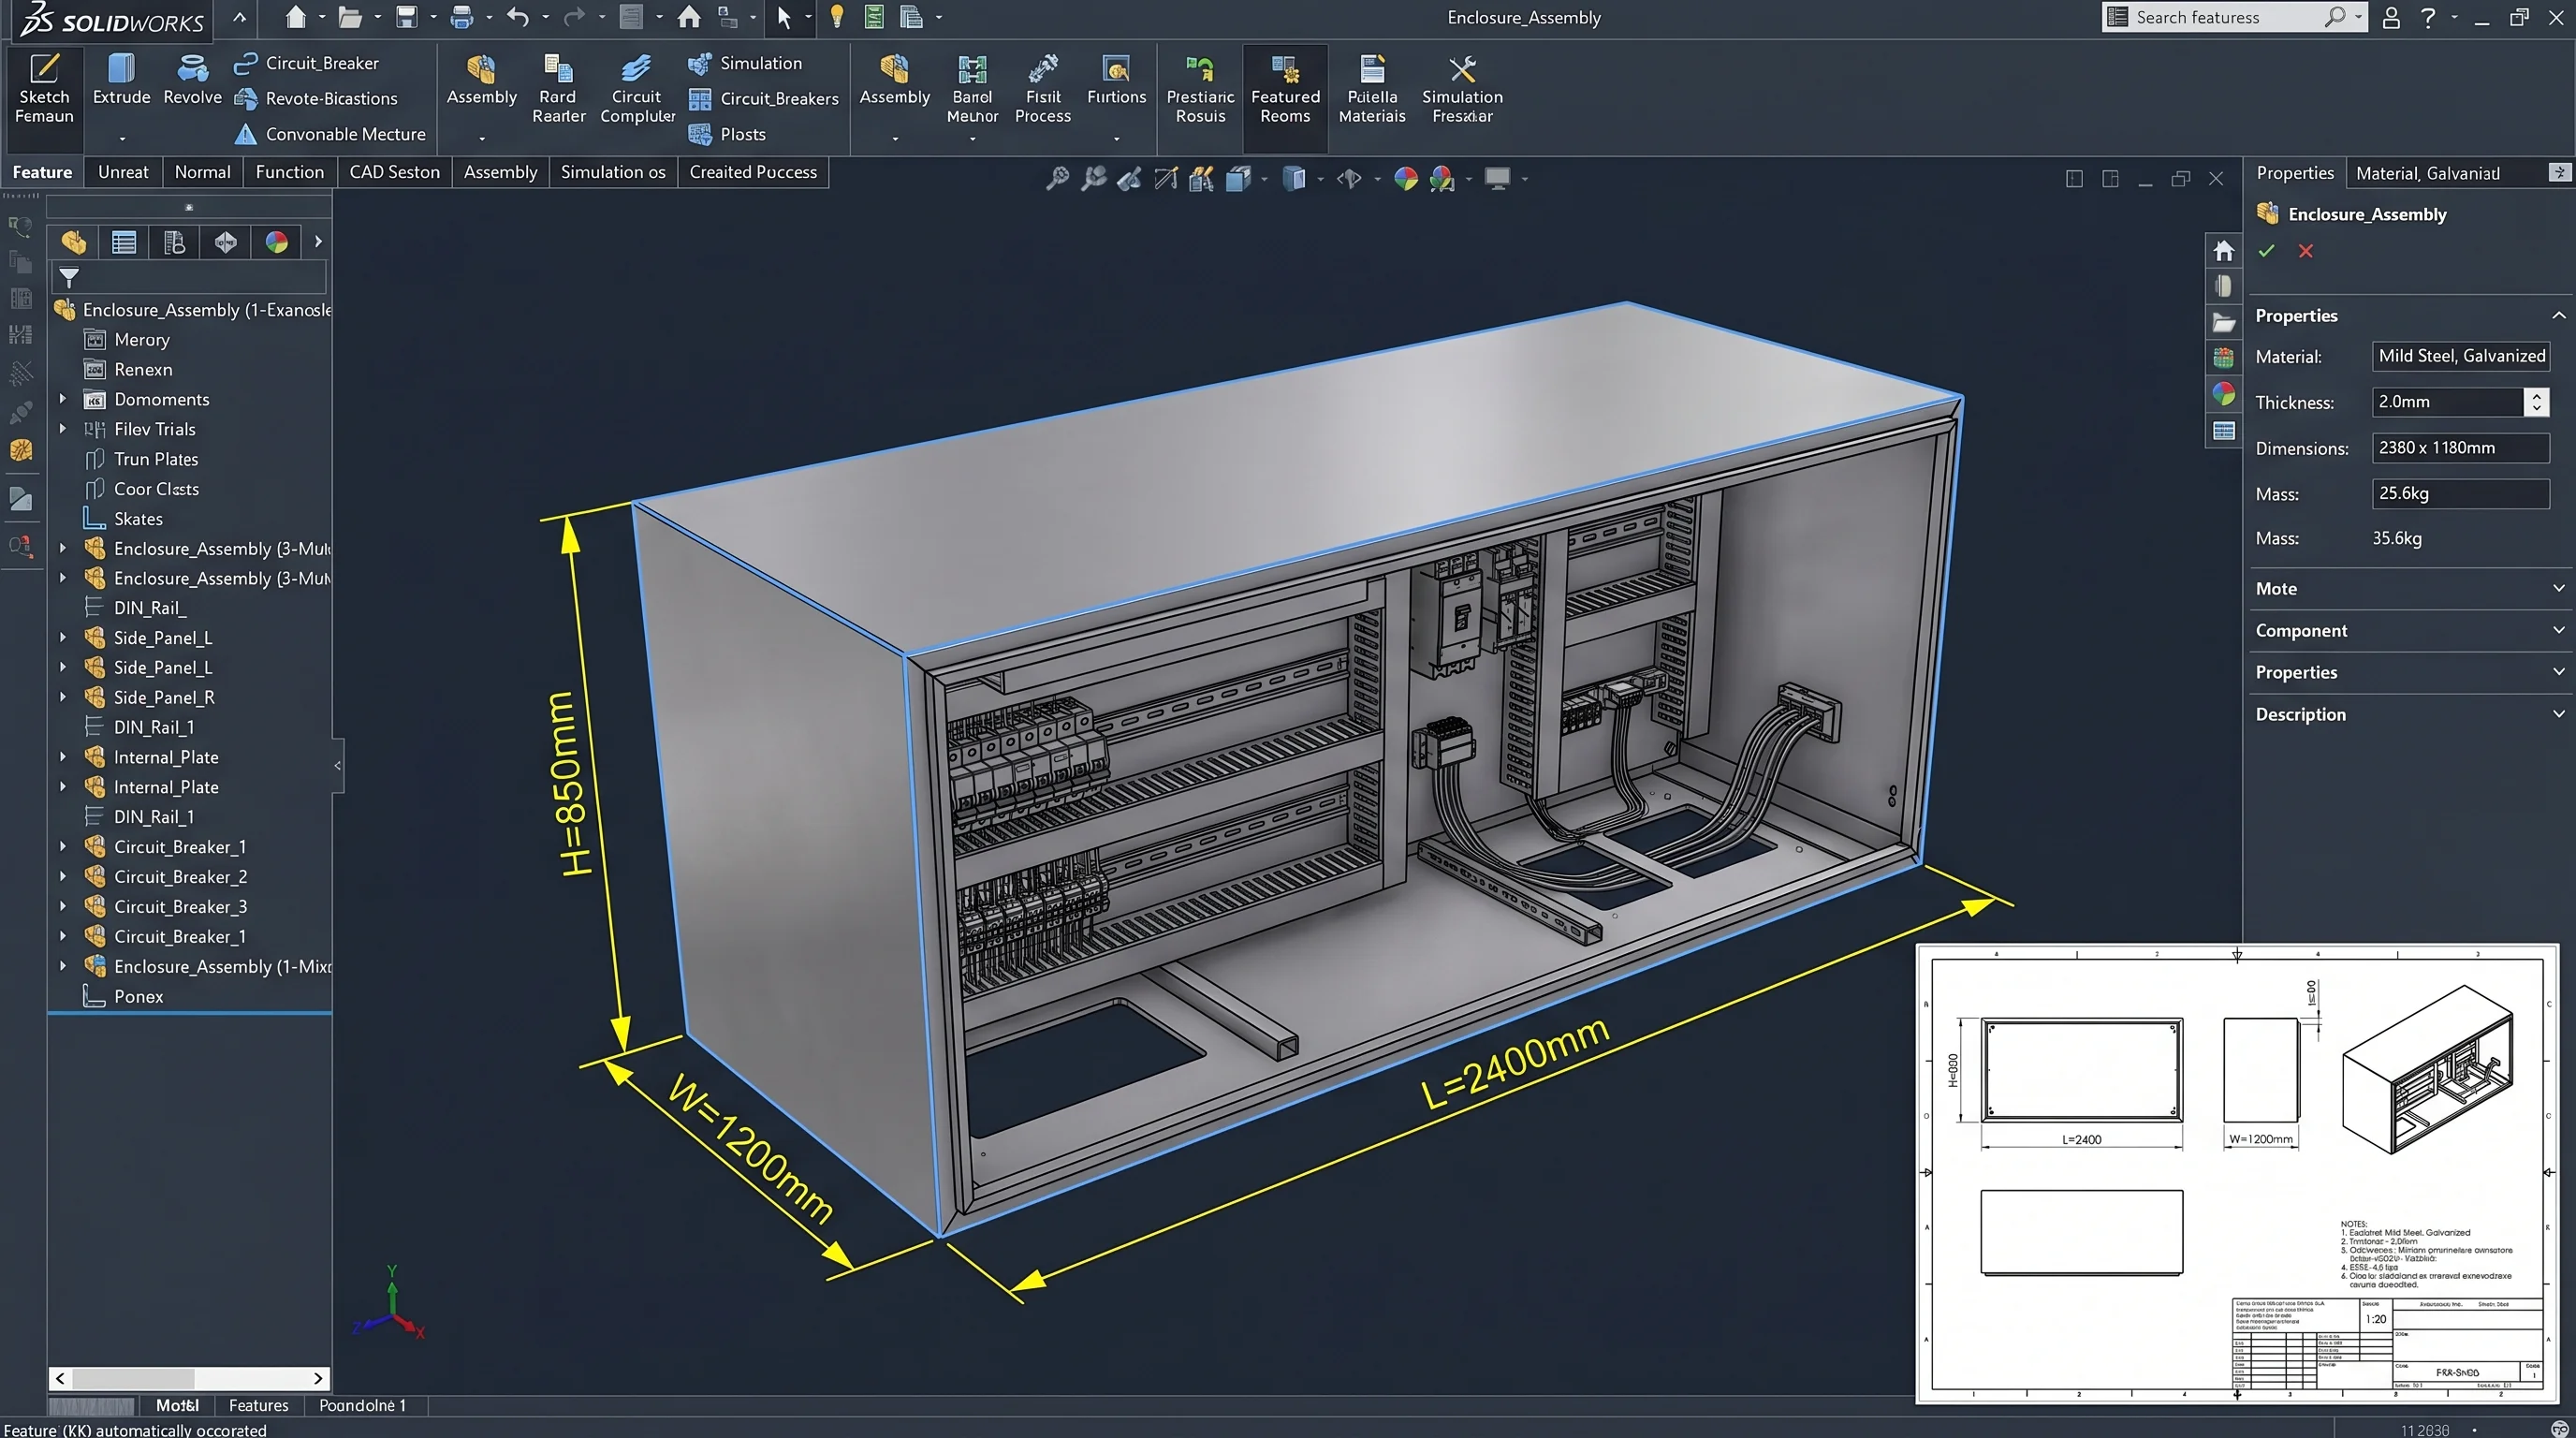Expand Circuit_Breaker_2 tree node
Image resolution: width=2576 pixels, height=1438 pixels.
[x=63, y=876]
